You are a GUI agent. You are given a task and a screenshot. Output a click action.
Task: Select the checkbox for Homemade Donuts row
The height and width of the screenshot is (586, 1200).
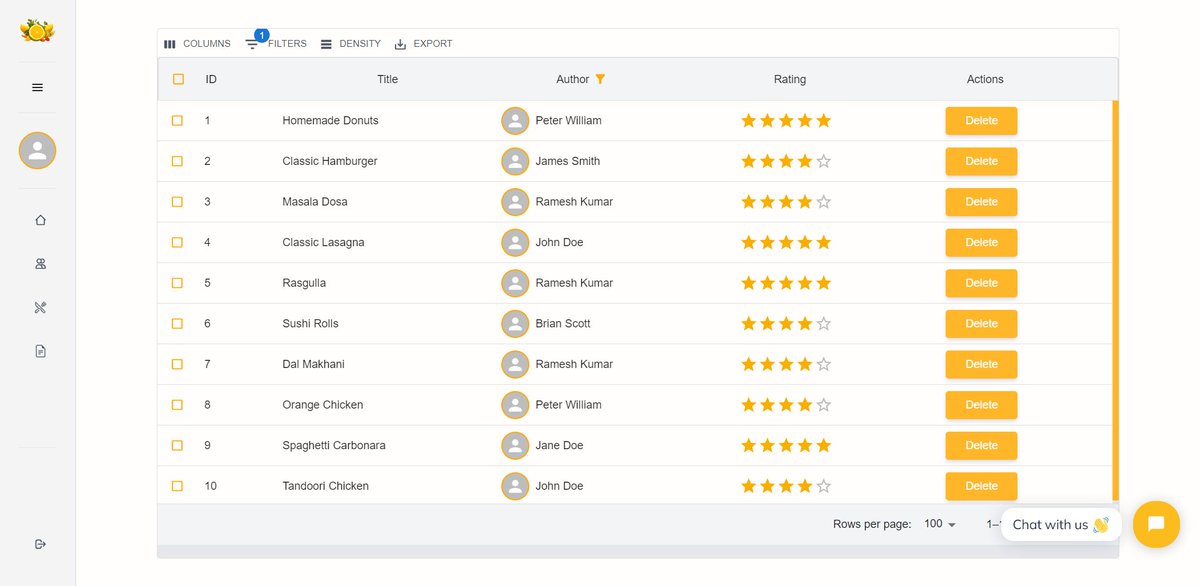coord(177,121)
